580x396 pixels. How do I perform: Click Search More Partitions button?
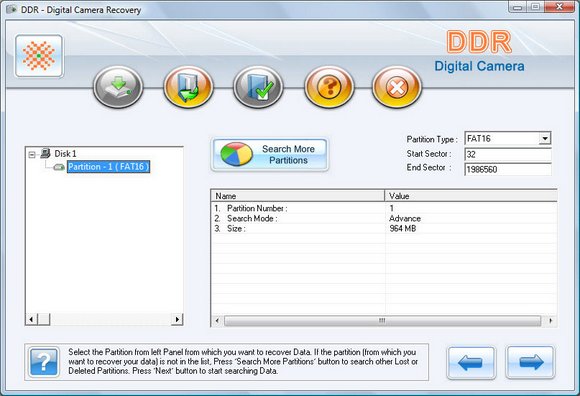click(x=270, y=155)
